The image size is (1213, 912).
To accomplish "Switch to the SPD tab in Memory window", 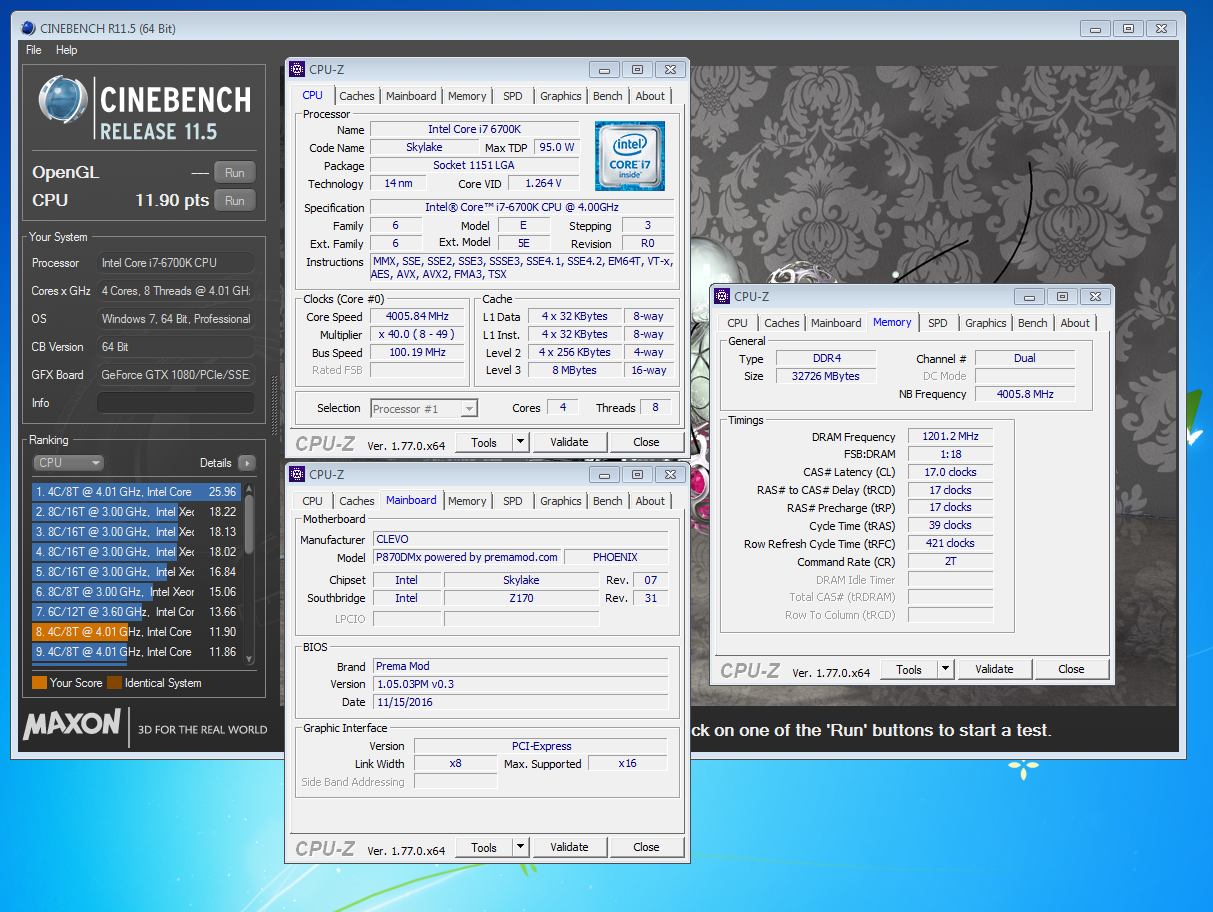I will [937, 323].
